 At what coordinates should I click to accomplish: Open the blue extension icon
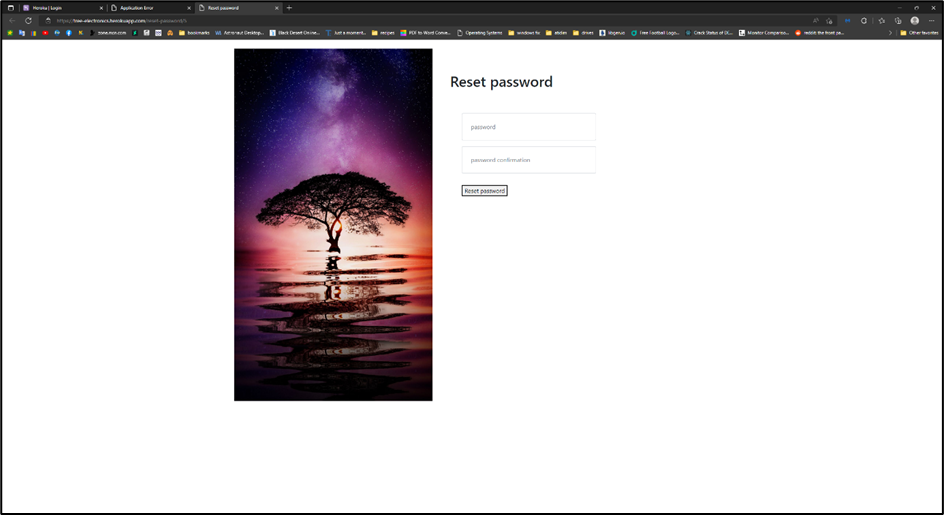pos(848,20)
